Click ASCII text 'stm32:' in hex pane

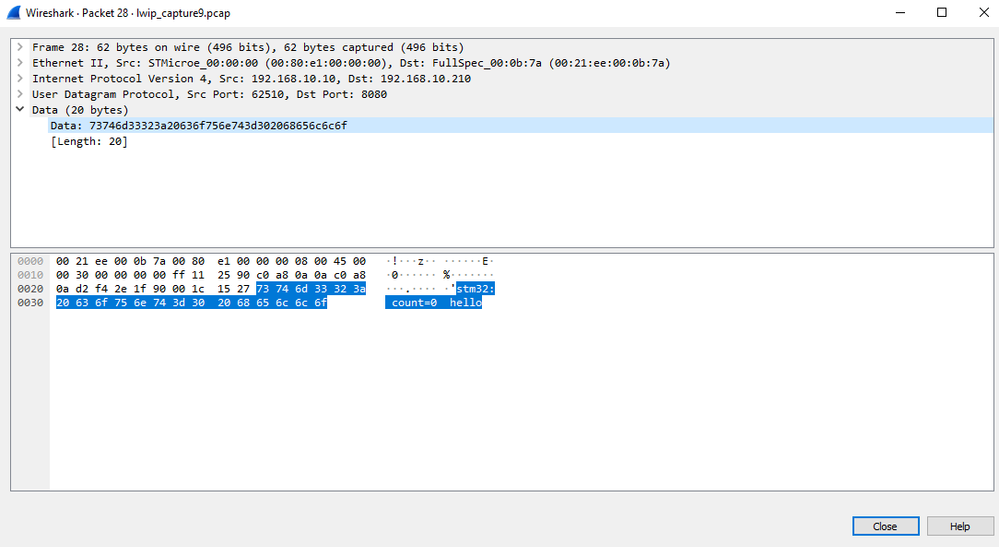pos(475,289)
